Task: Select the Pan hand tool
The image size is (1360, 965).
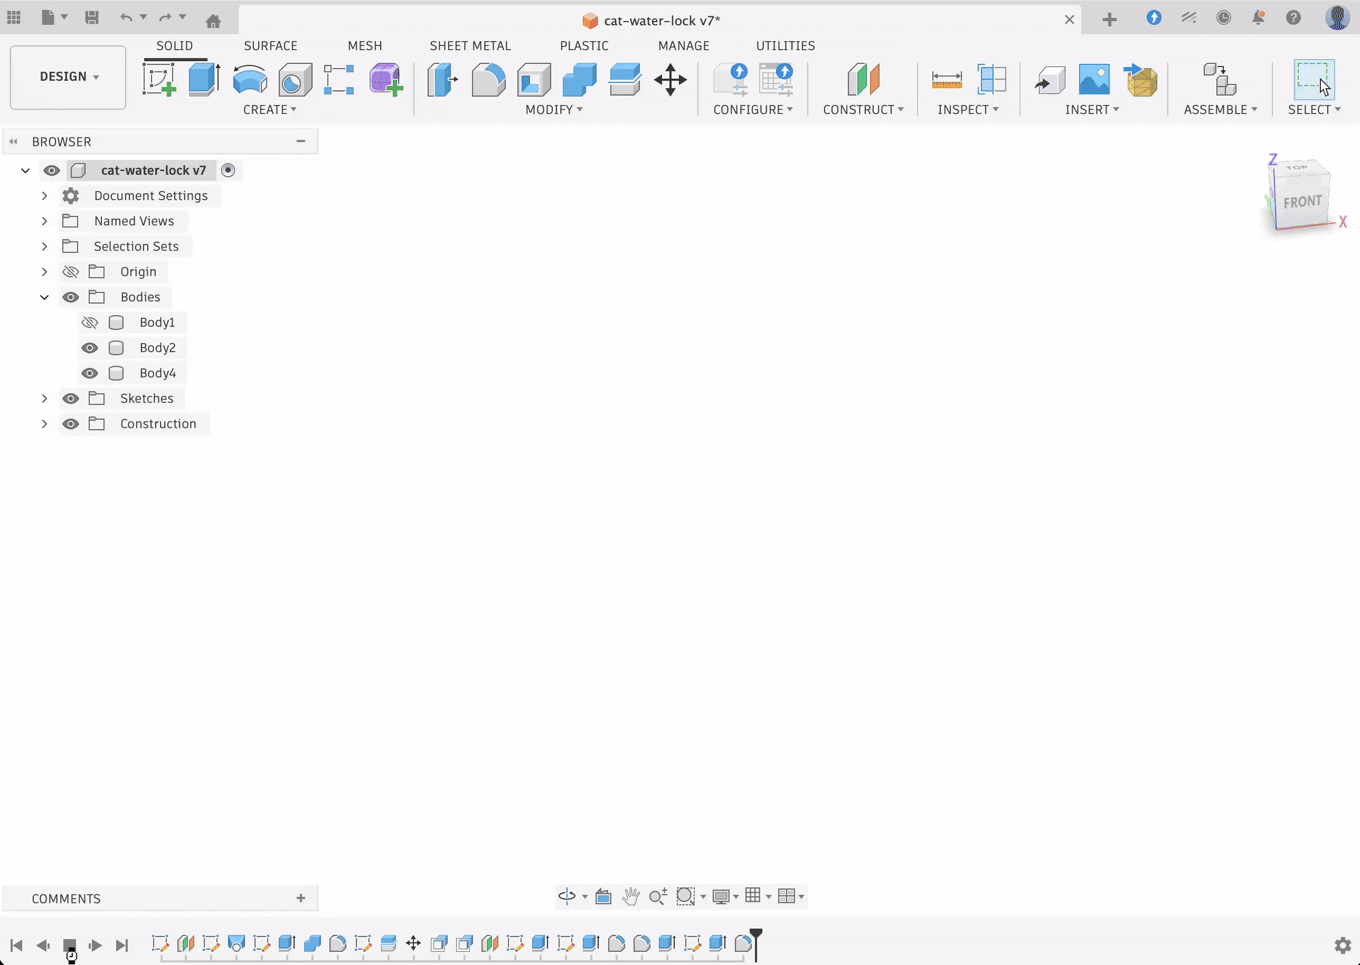Action: (630, 896)
